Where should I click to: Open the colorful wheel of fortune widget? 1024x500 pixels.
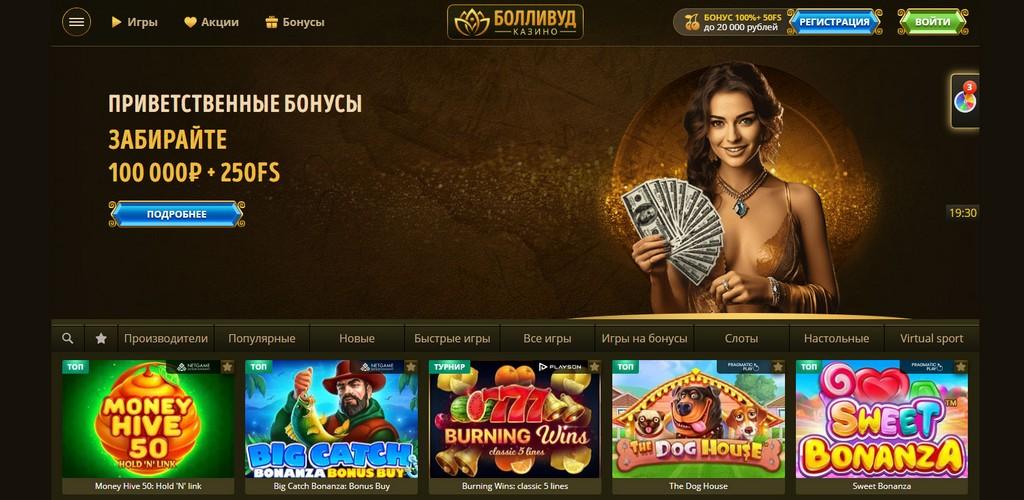[x=965, y=101]
